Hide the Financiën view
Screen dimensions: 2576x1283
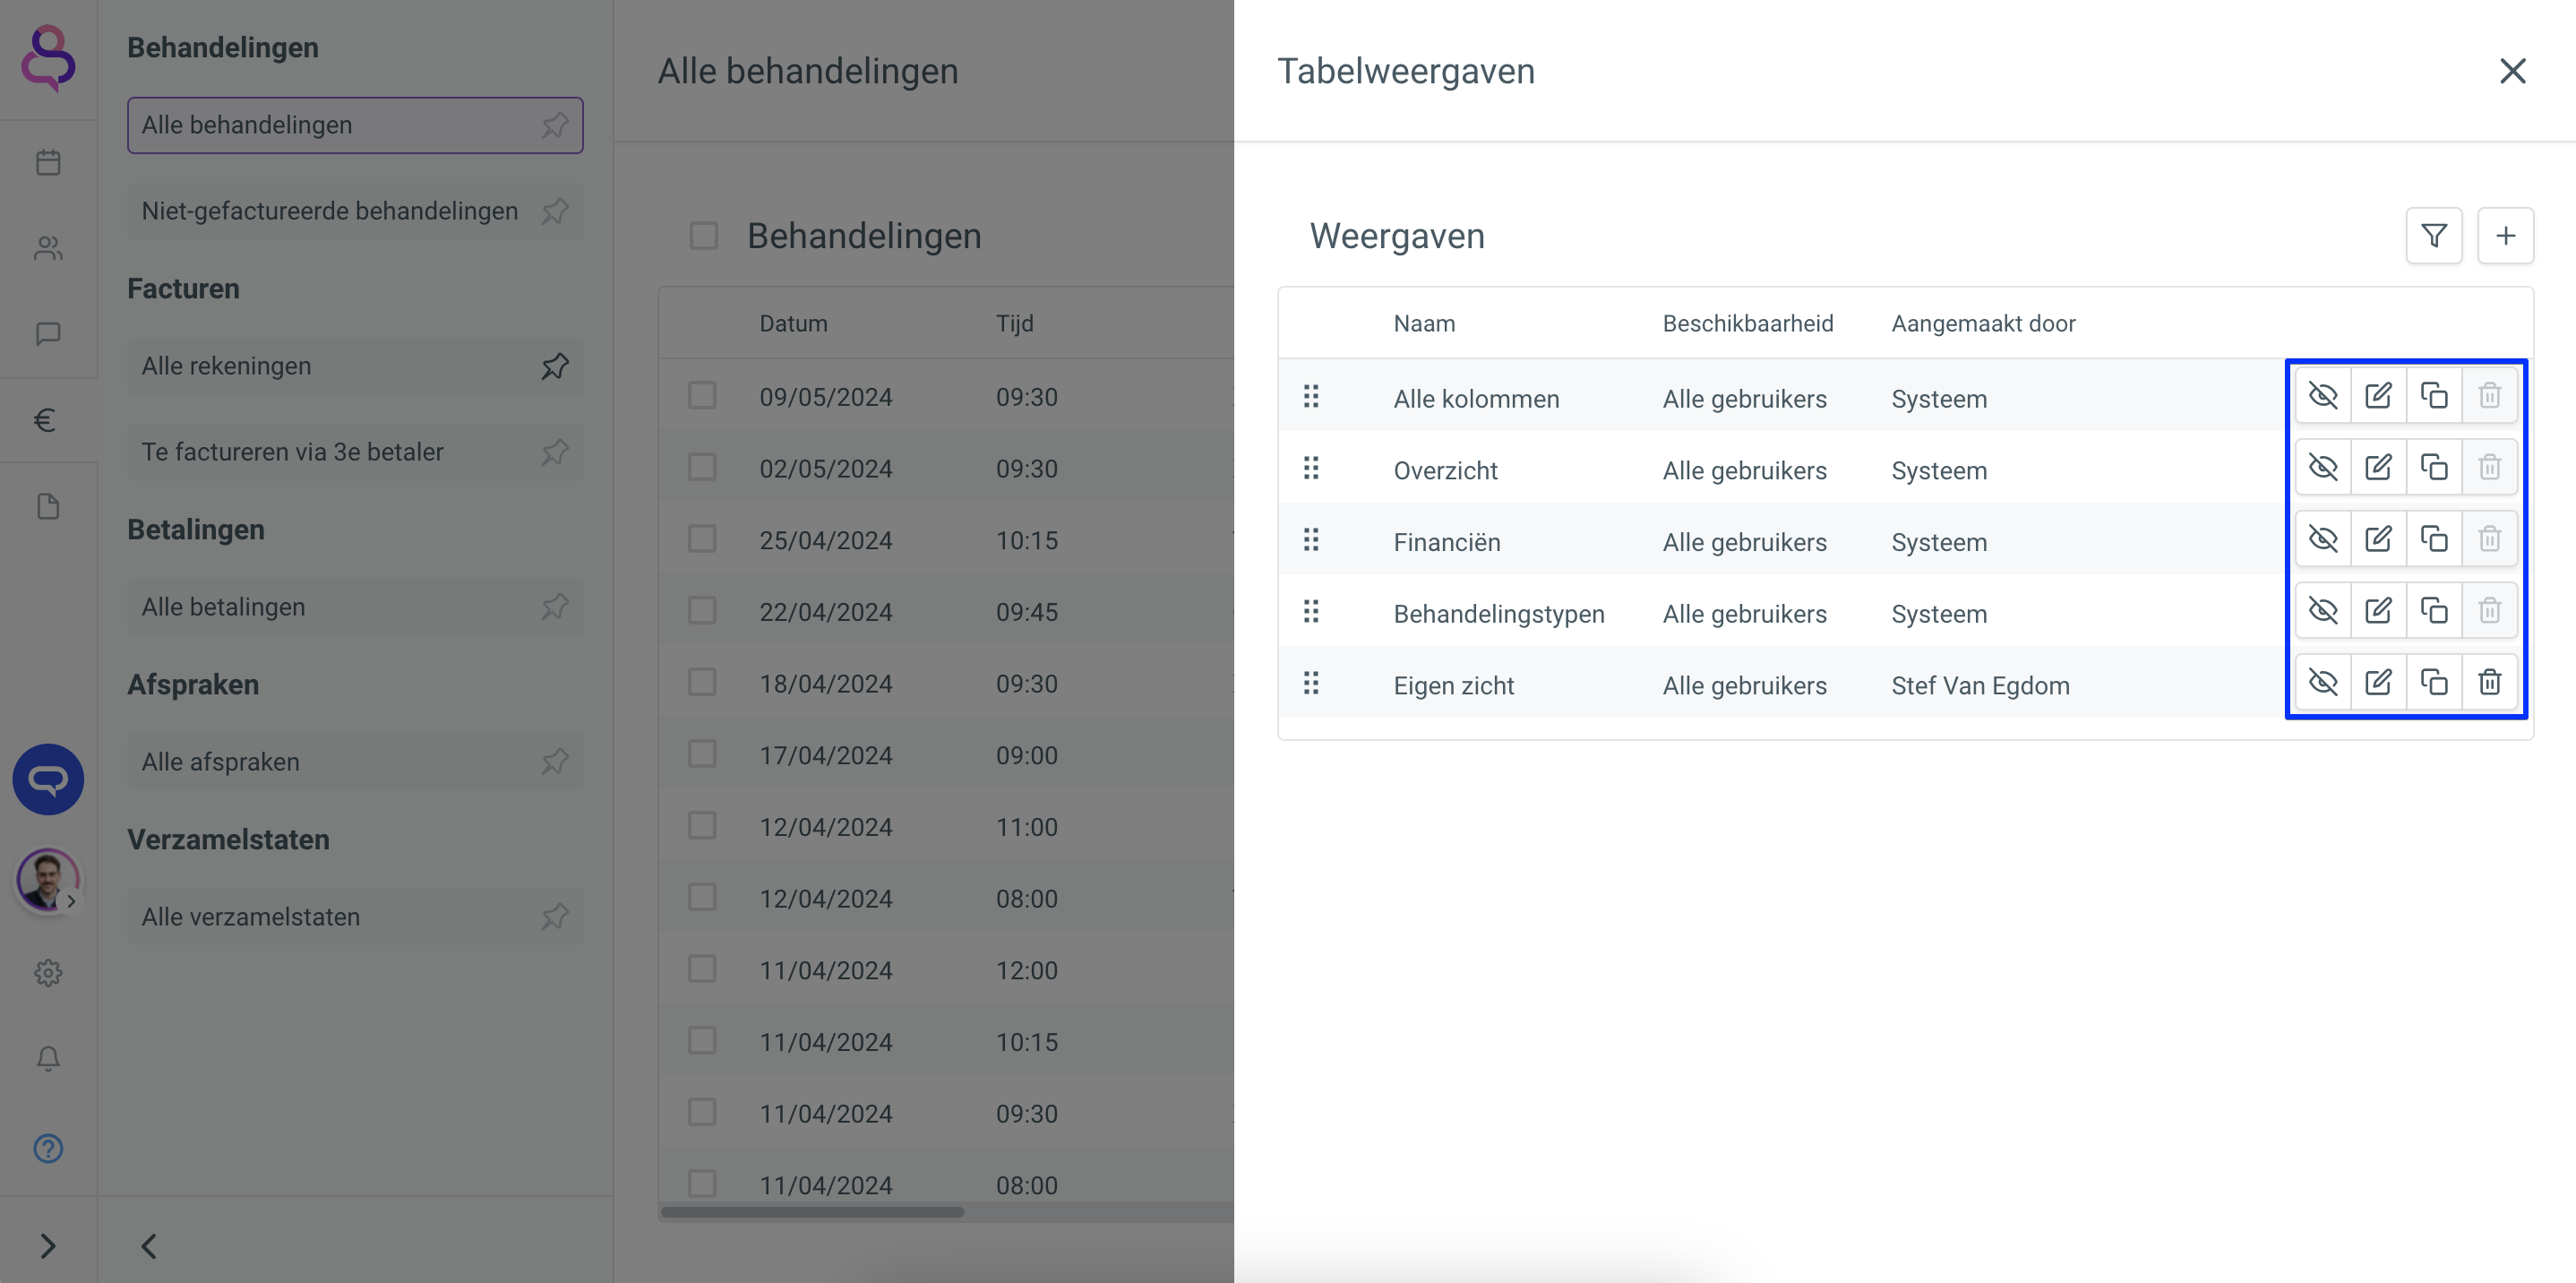(2322, 540)
